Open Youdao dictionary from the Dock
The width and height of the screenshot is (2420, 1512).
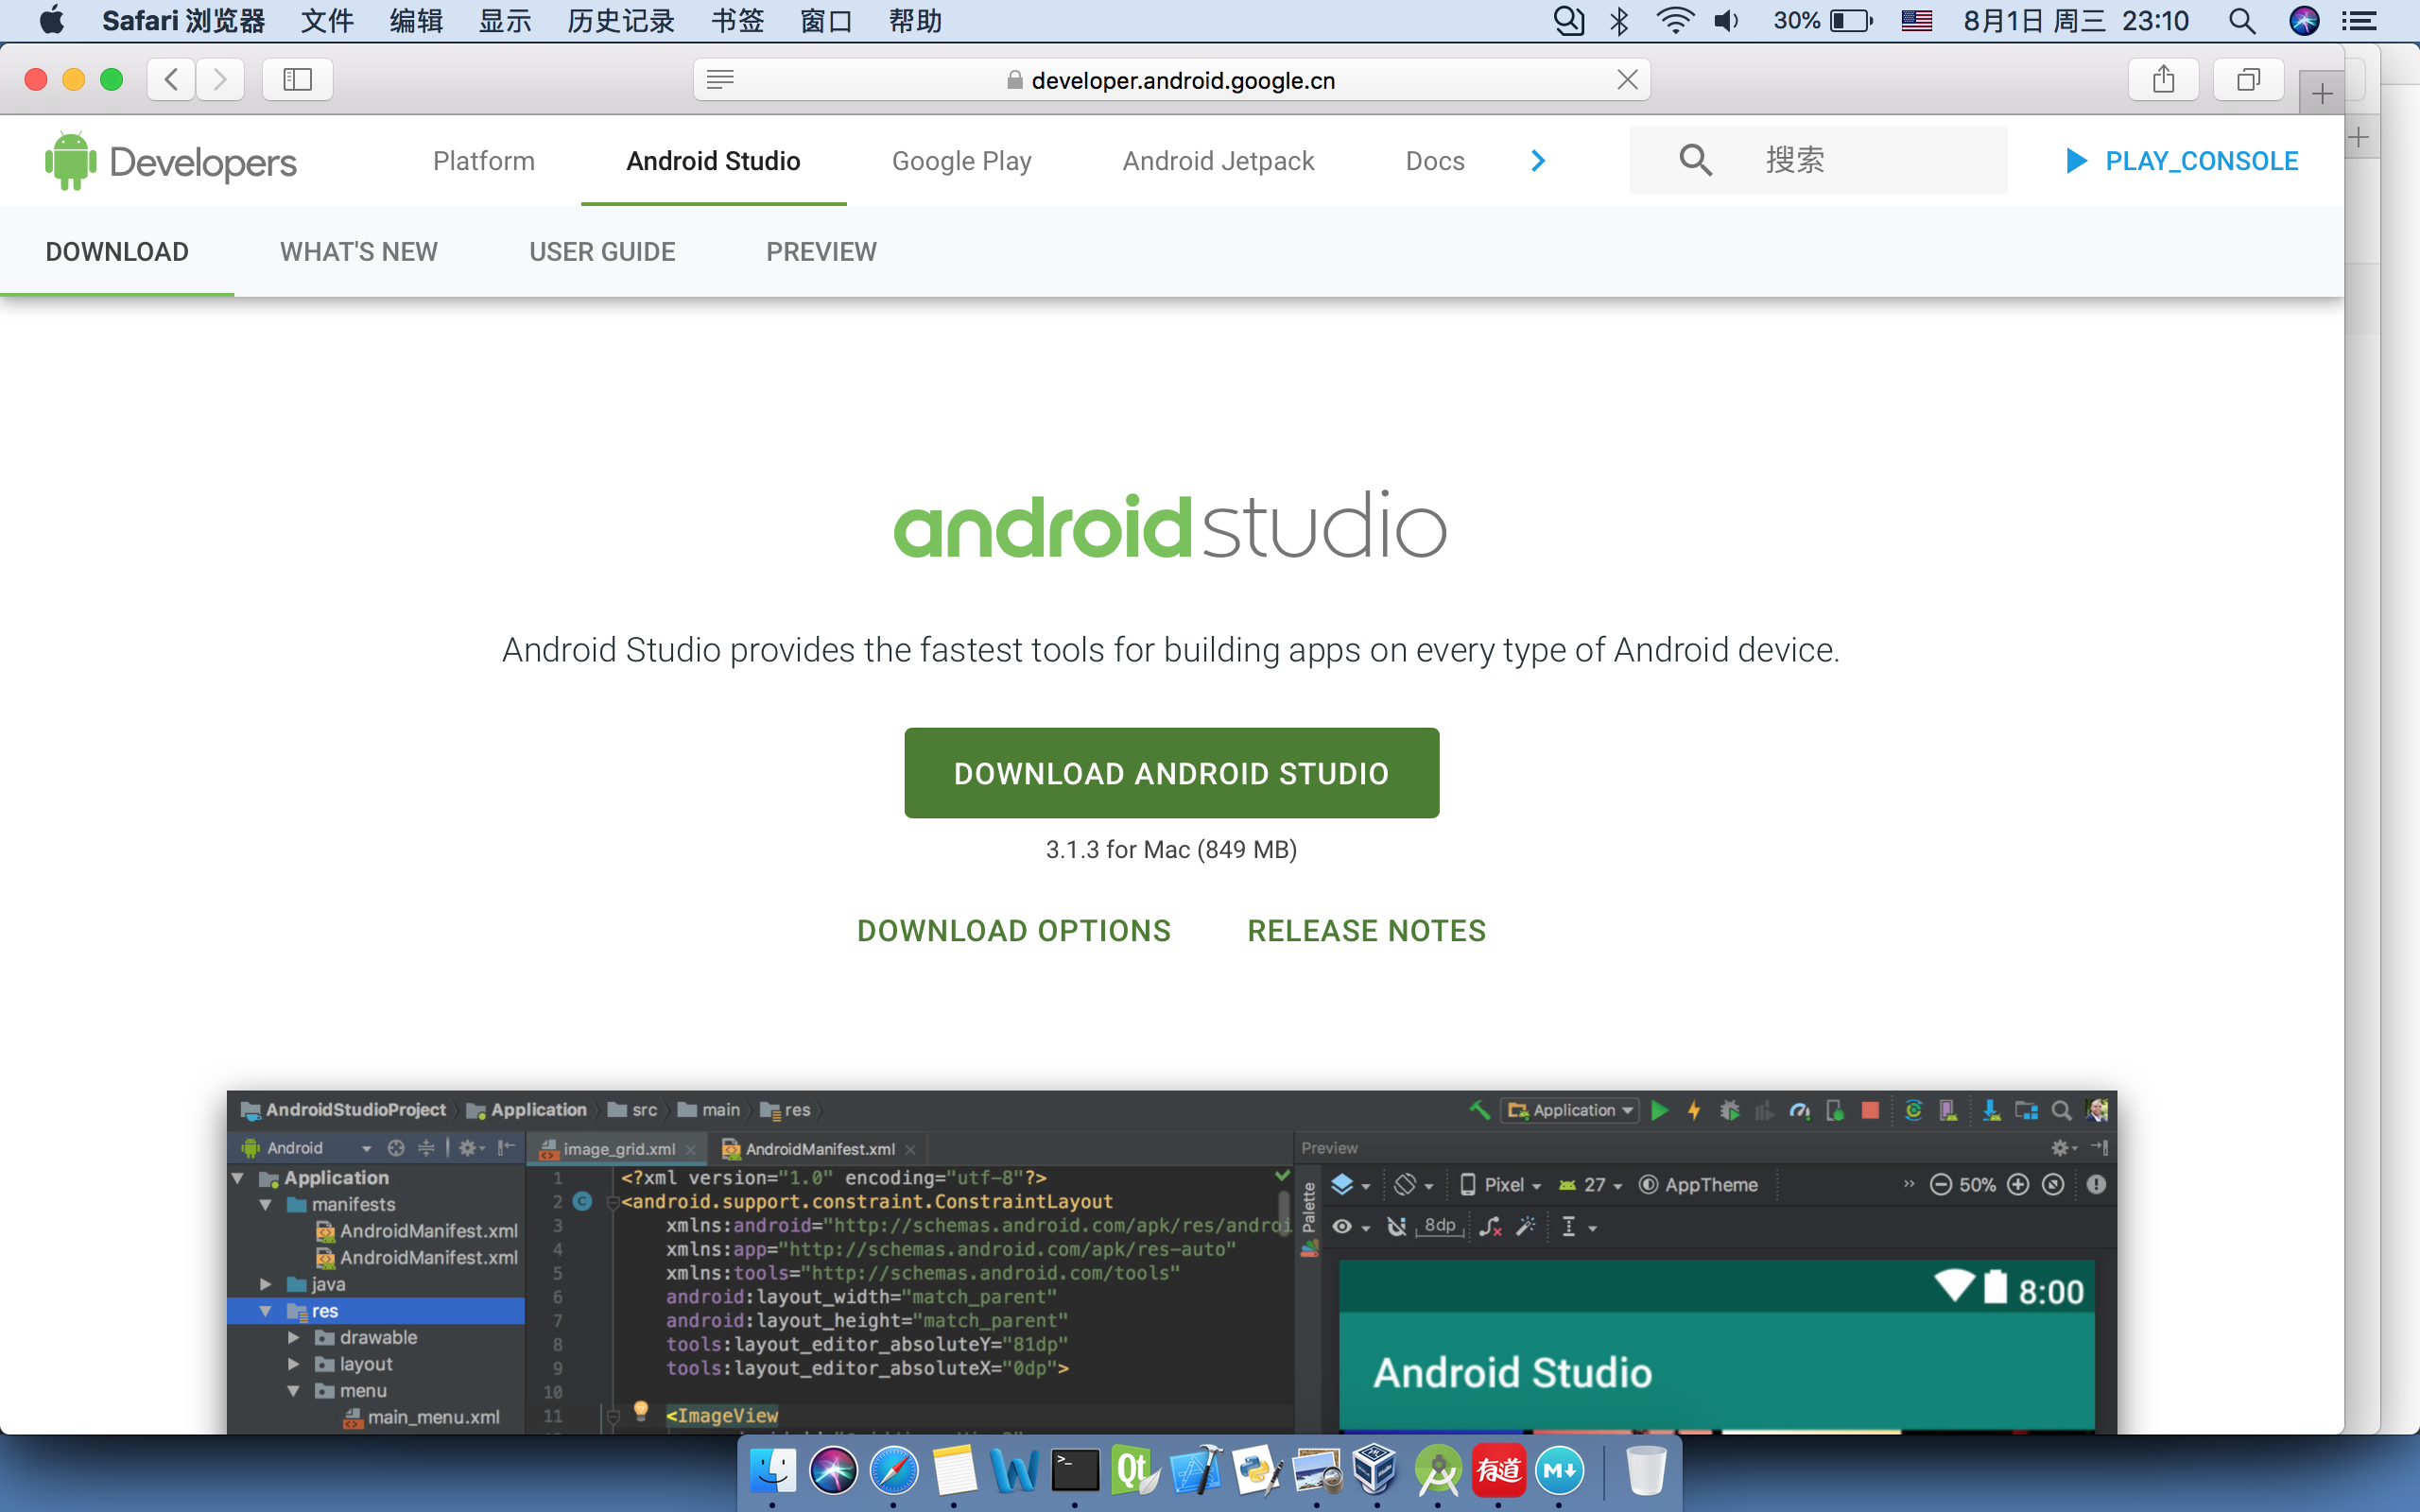click(x=1498, y=1471)
